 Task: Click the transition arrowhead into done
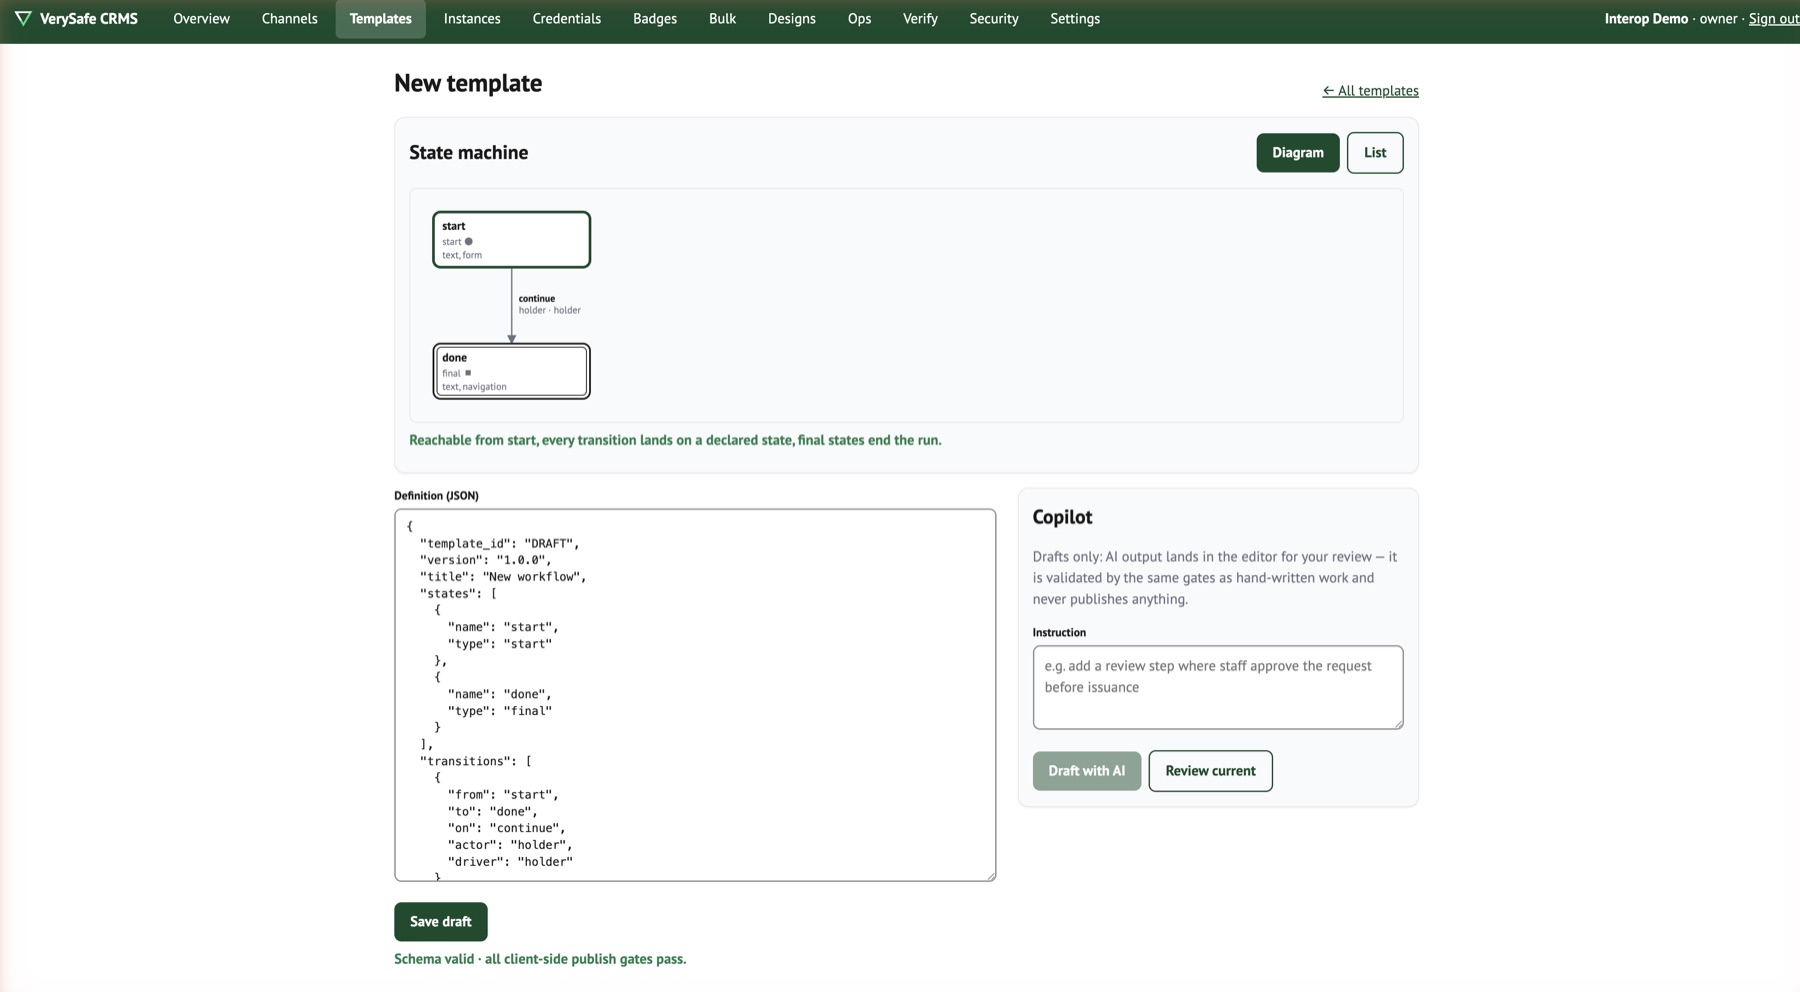511,339
